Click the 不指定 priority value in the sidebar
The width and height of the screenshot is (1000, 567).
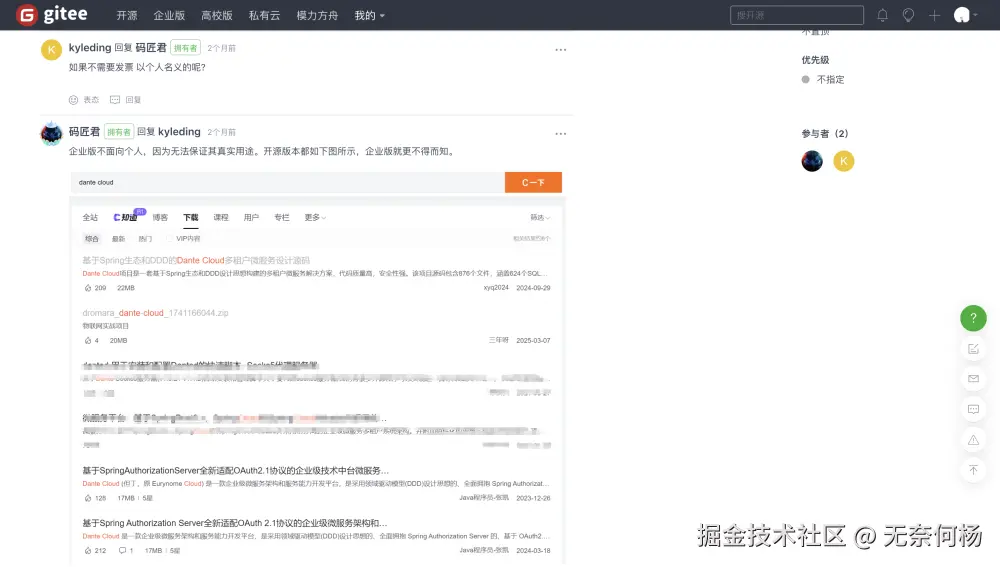830,80
